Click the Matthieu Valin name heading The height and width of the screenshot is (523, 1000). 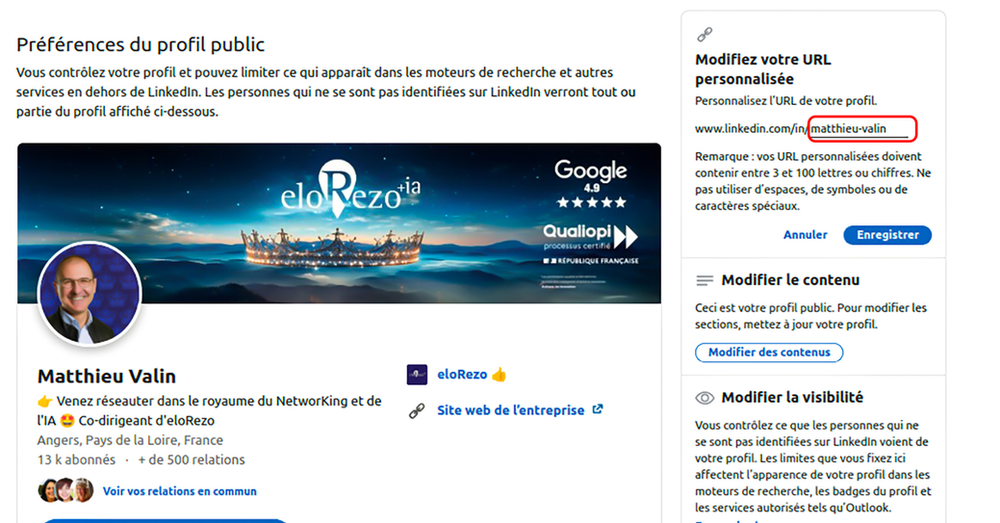[107, 376]
